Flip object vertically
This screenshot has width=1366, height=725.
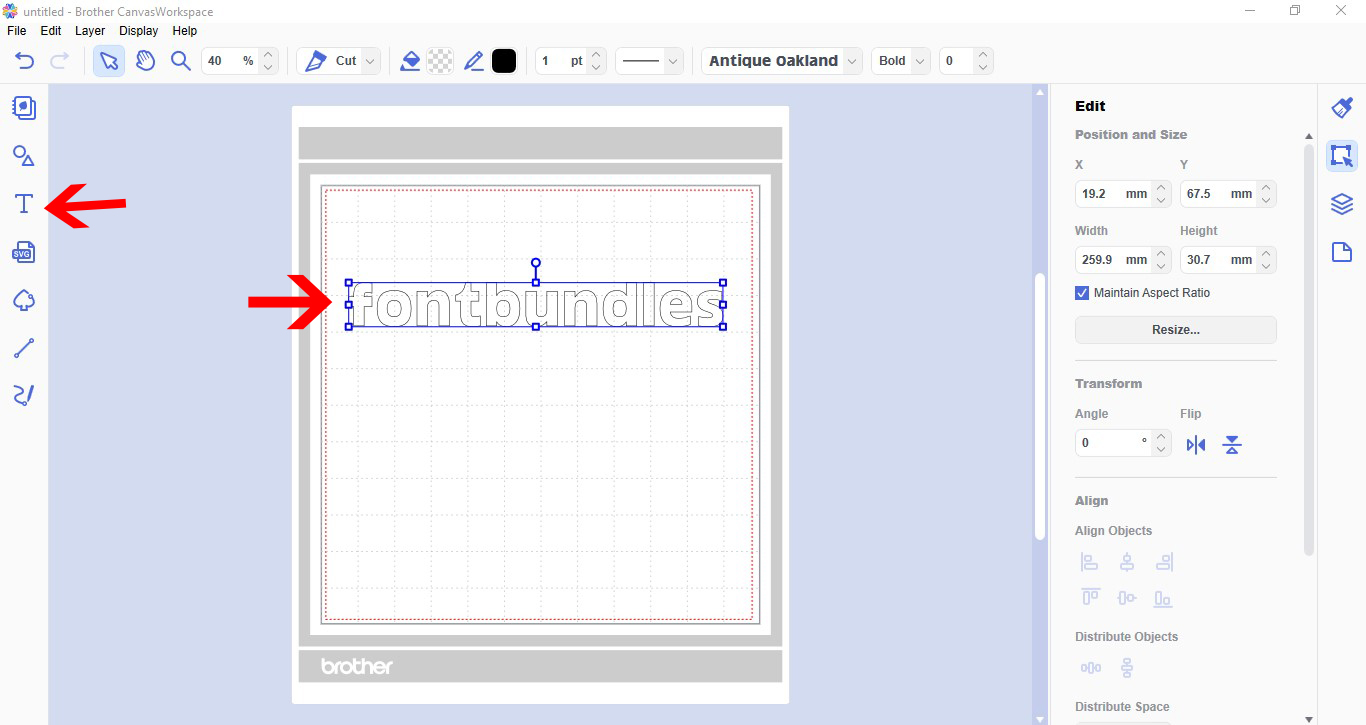point(1232,445)
